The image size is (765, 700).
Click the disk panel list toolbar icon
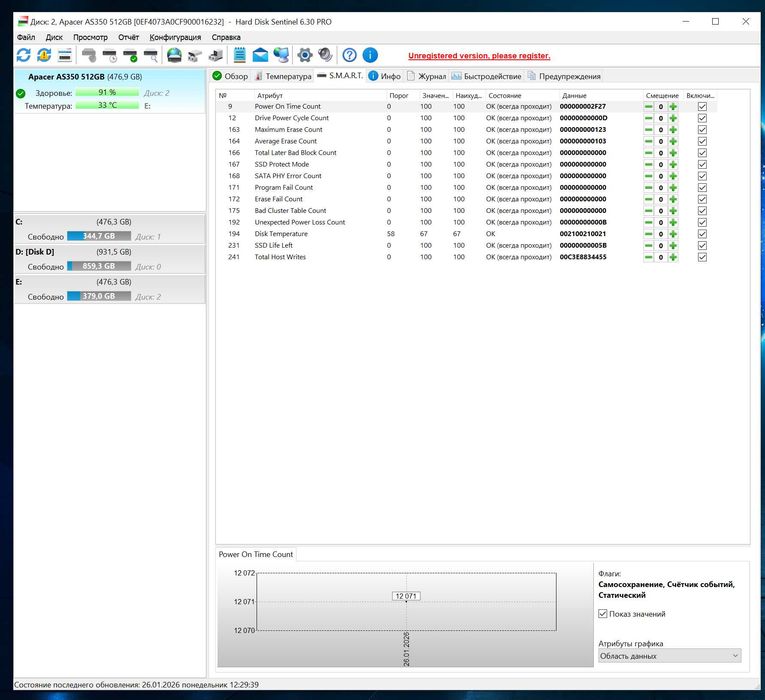(x=65, y=55)
